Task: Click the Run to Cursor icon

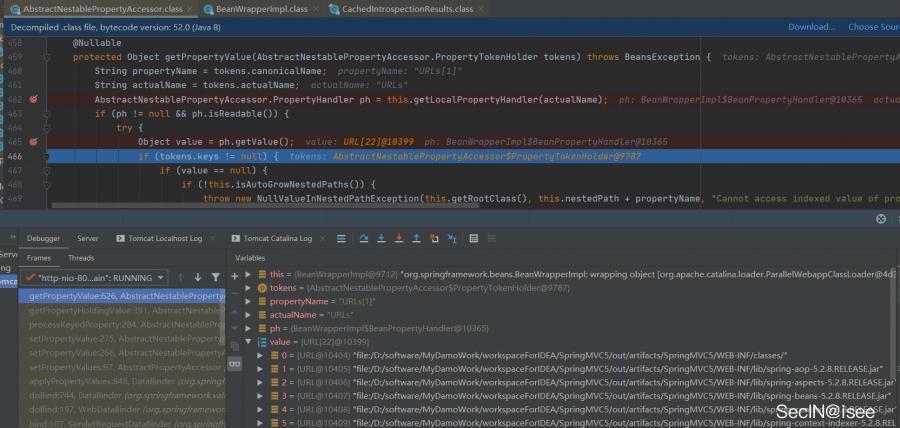Action: pos(452,239)
